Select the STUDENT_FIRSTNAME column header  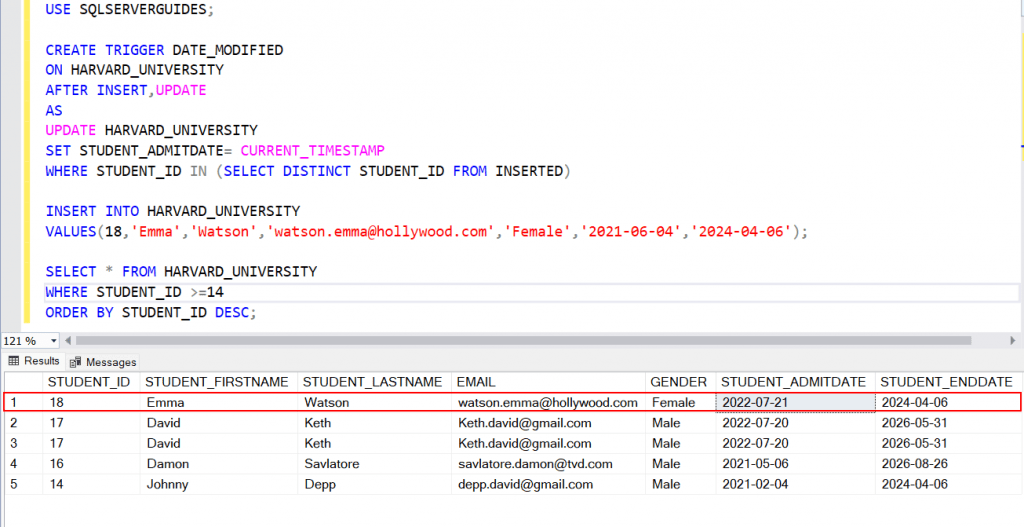tap(217, 382)
